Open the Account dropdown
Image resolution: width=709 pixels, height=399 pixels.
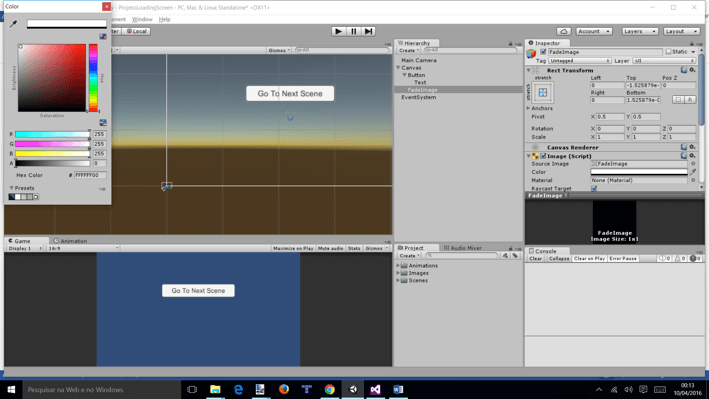click(x=594, y=31)
